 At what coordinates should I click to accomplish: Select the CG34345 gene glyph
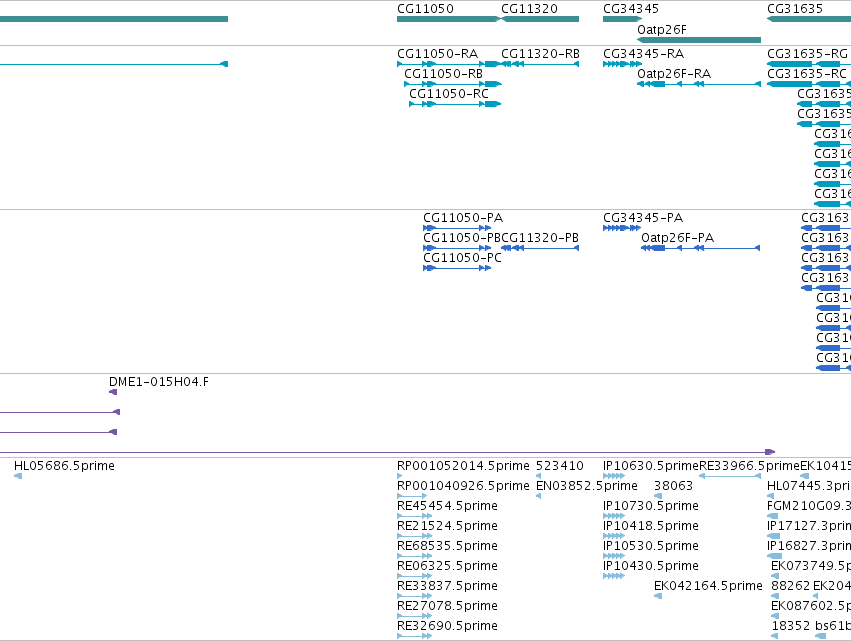click(623, 19)
